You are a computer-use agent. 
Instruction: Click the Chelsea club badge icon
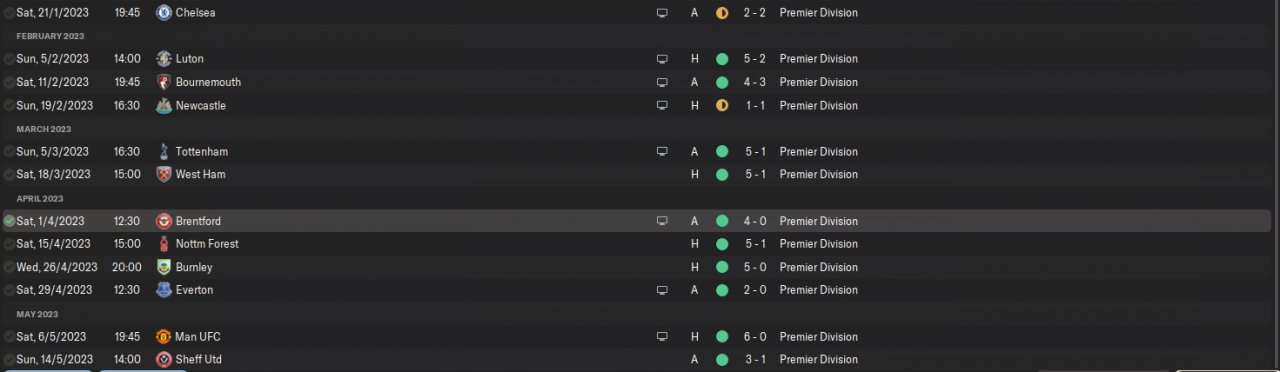tap(164, 13)
